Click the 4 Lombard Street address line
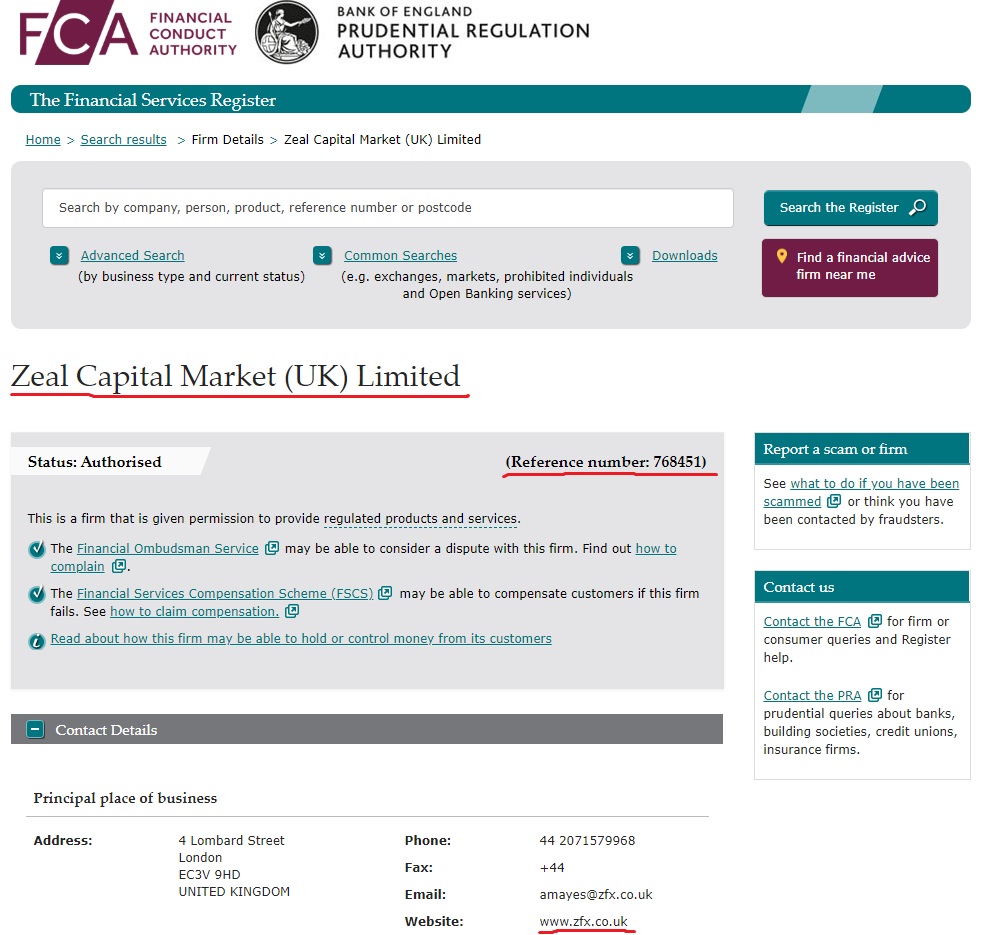 point(231,840)
